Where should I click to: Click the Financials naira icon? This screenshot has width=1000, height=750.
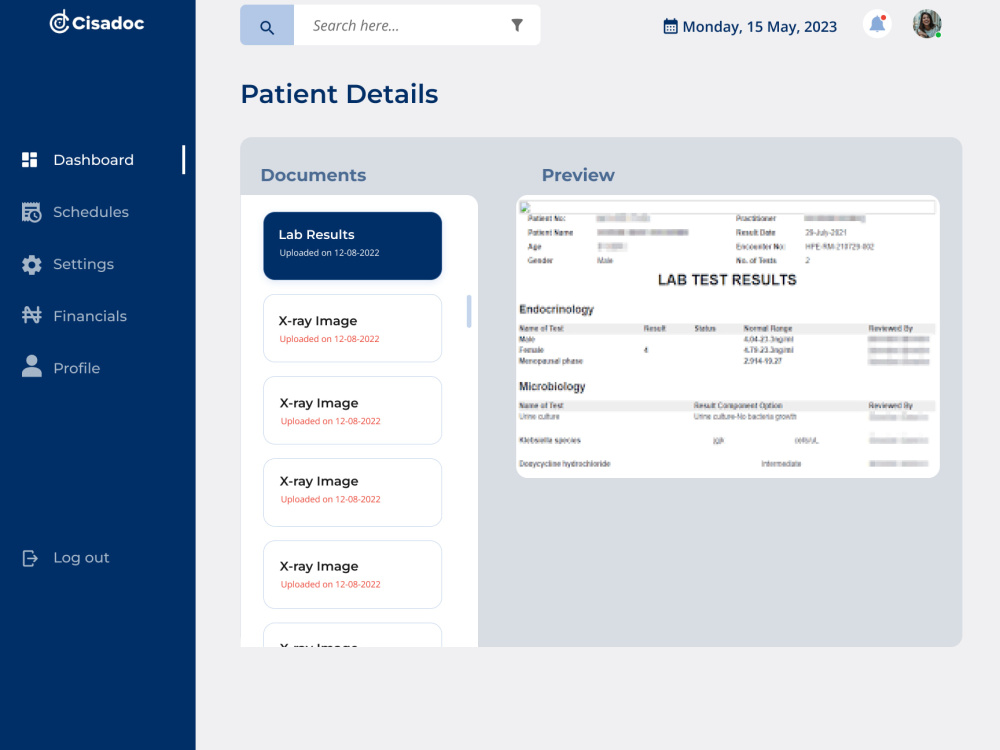tap(31, 315)
